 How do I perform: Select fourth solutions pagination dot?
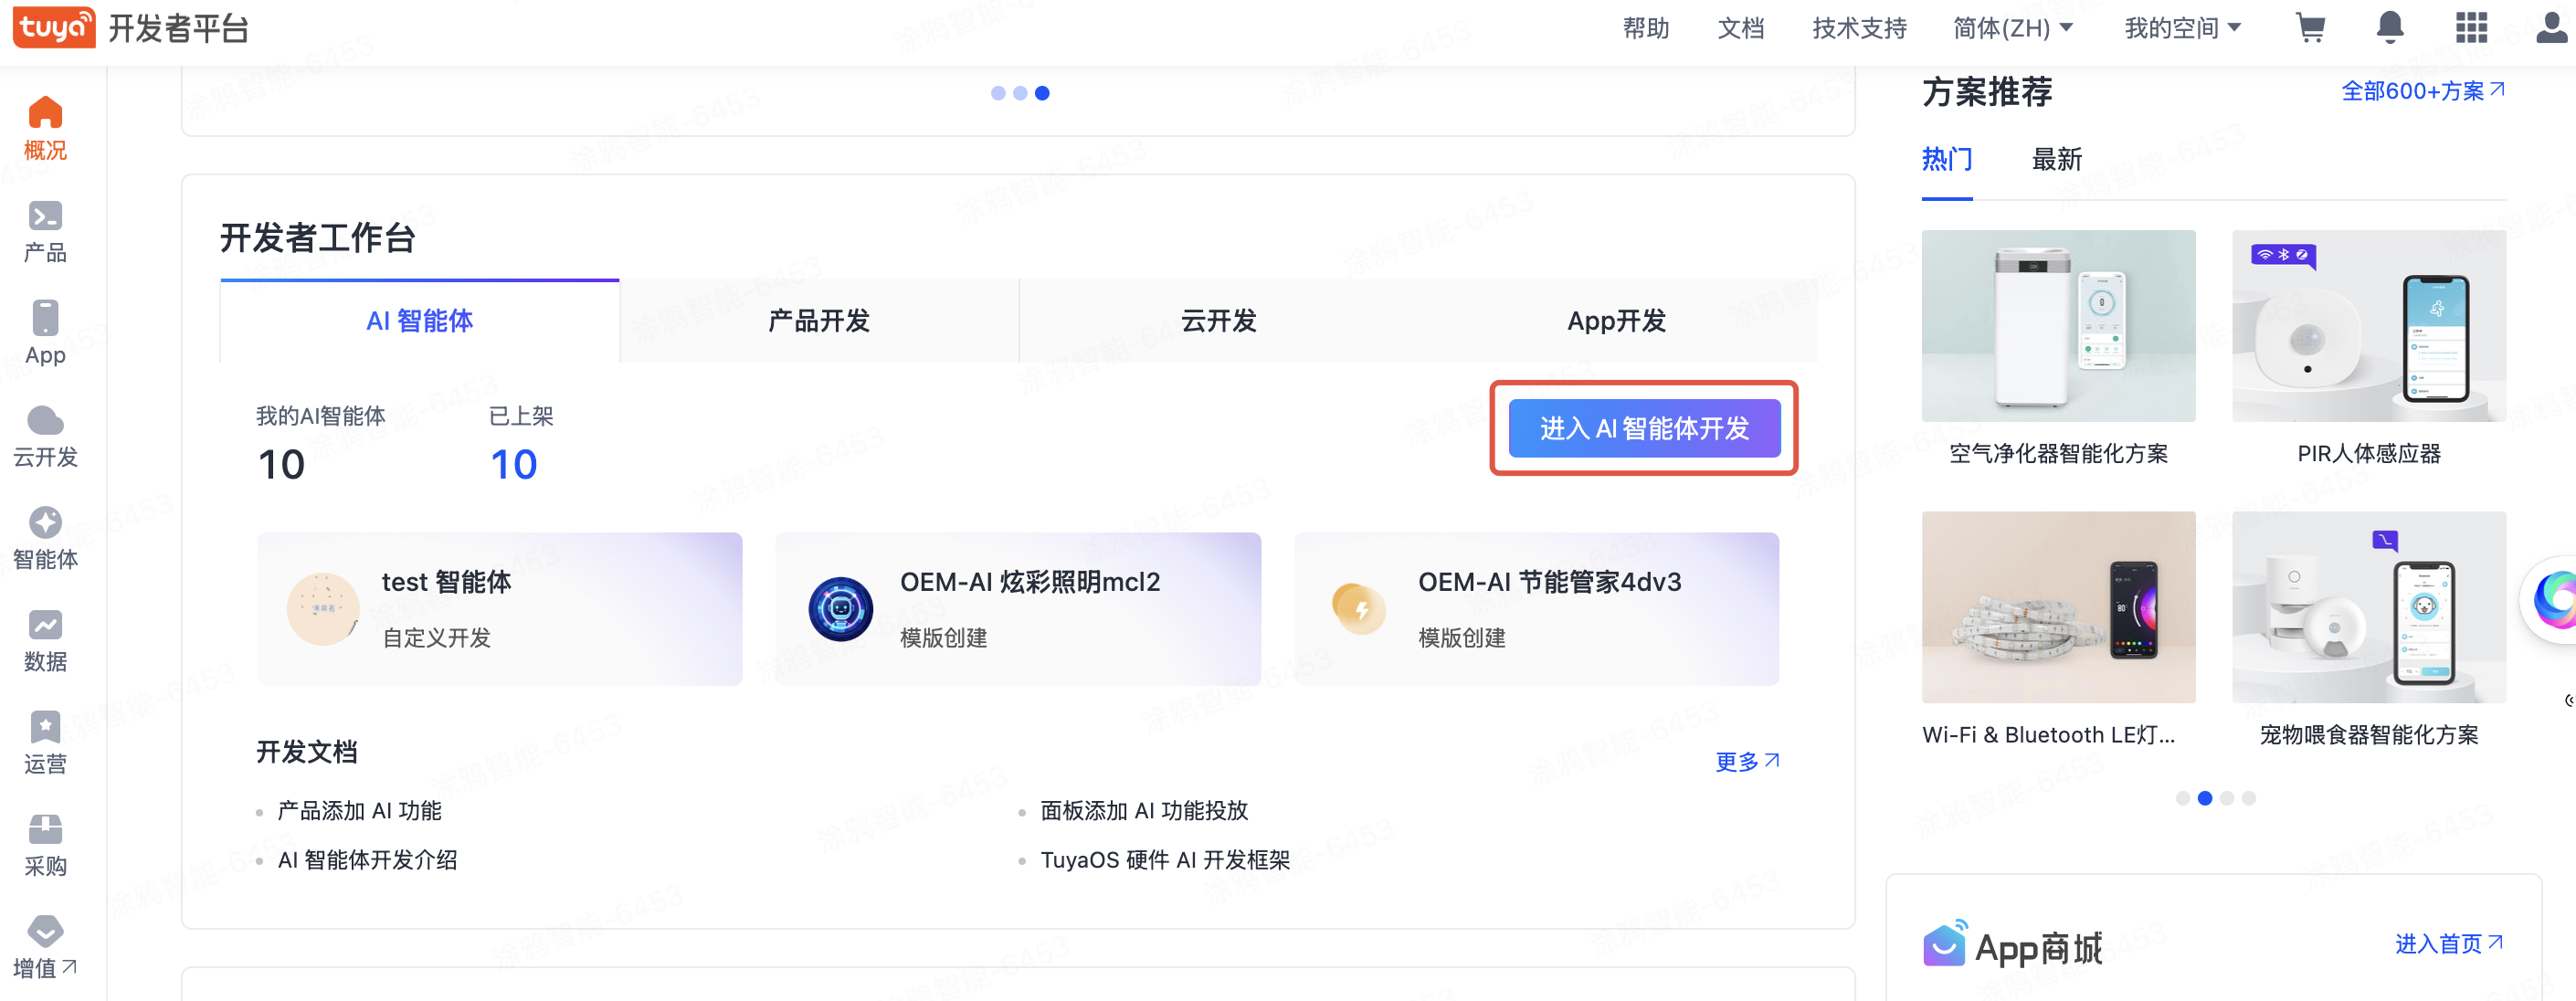pyautogui.click(x=2249, y=798)
